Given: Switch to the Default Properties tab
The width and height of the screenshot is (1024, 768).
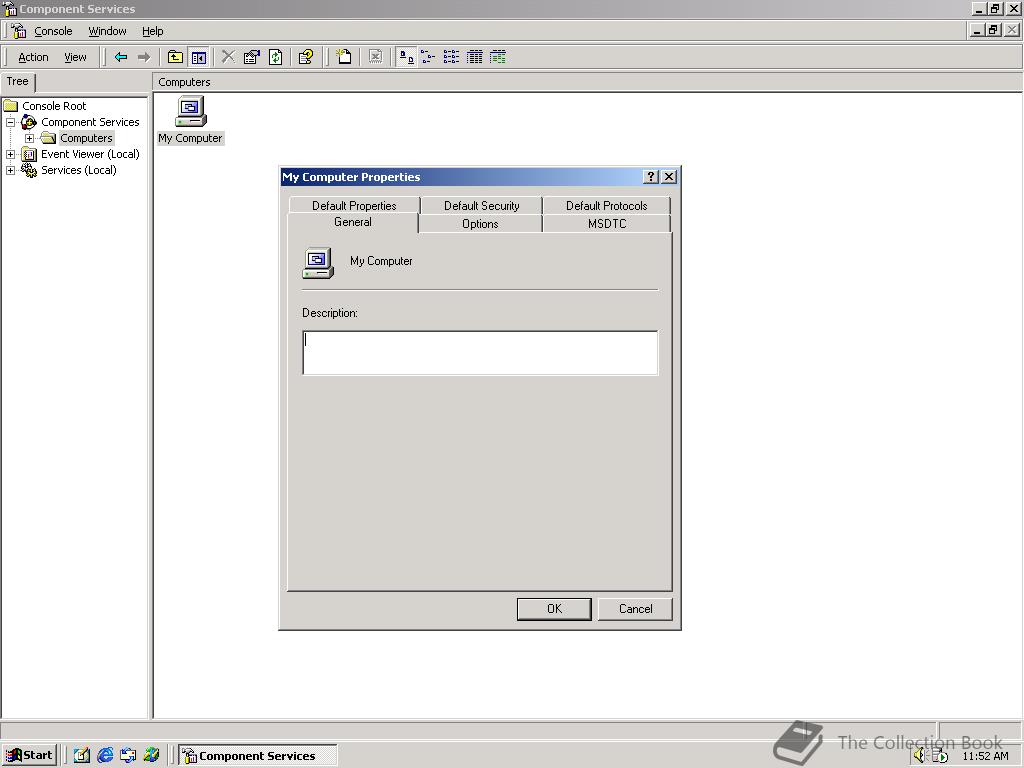Looking at the screenshot, I should coord(354,205).
